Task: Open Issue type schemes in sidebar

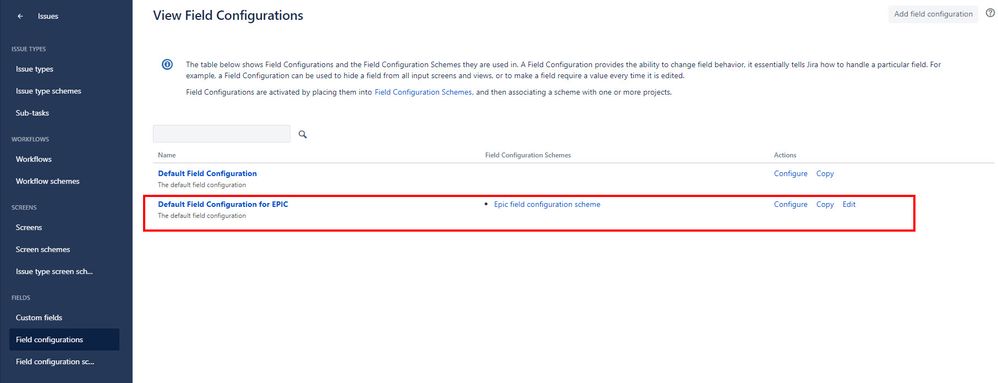Action: coord(48,91)
